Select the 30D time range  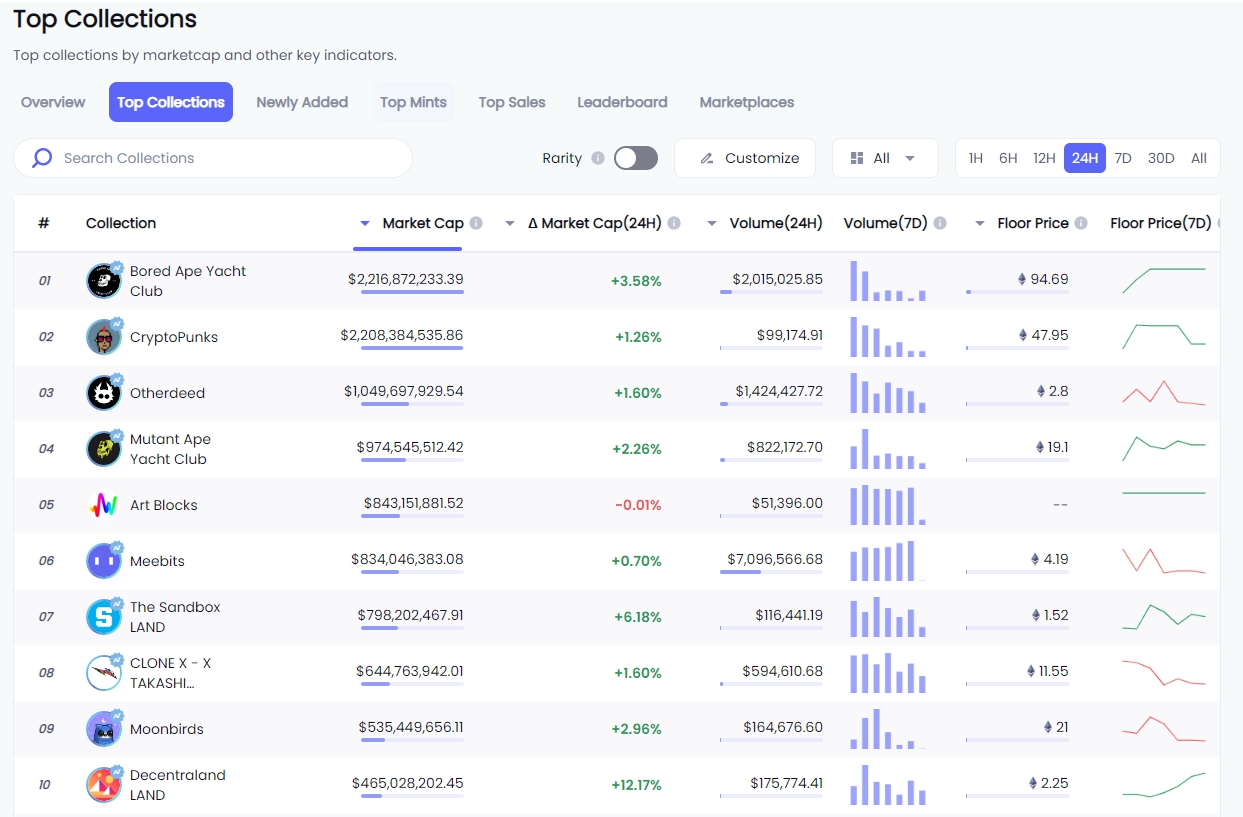pos(1161,158)
